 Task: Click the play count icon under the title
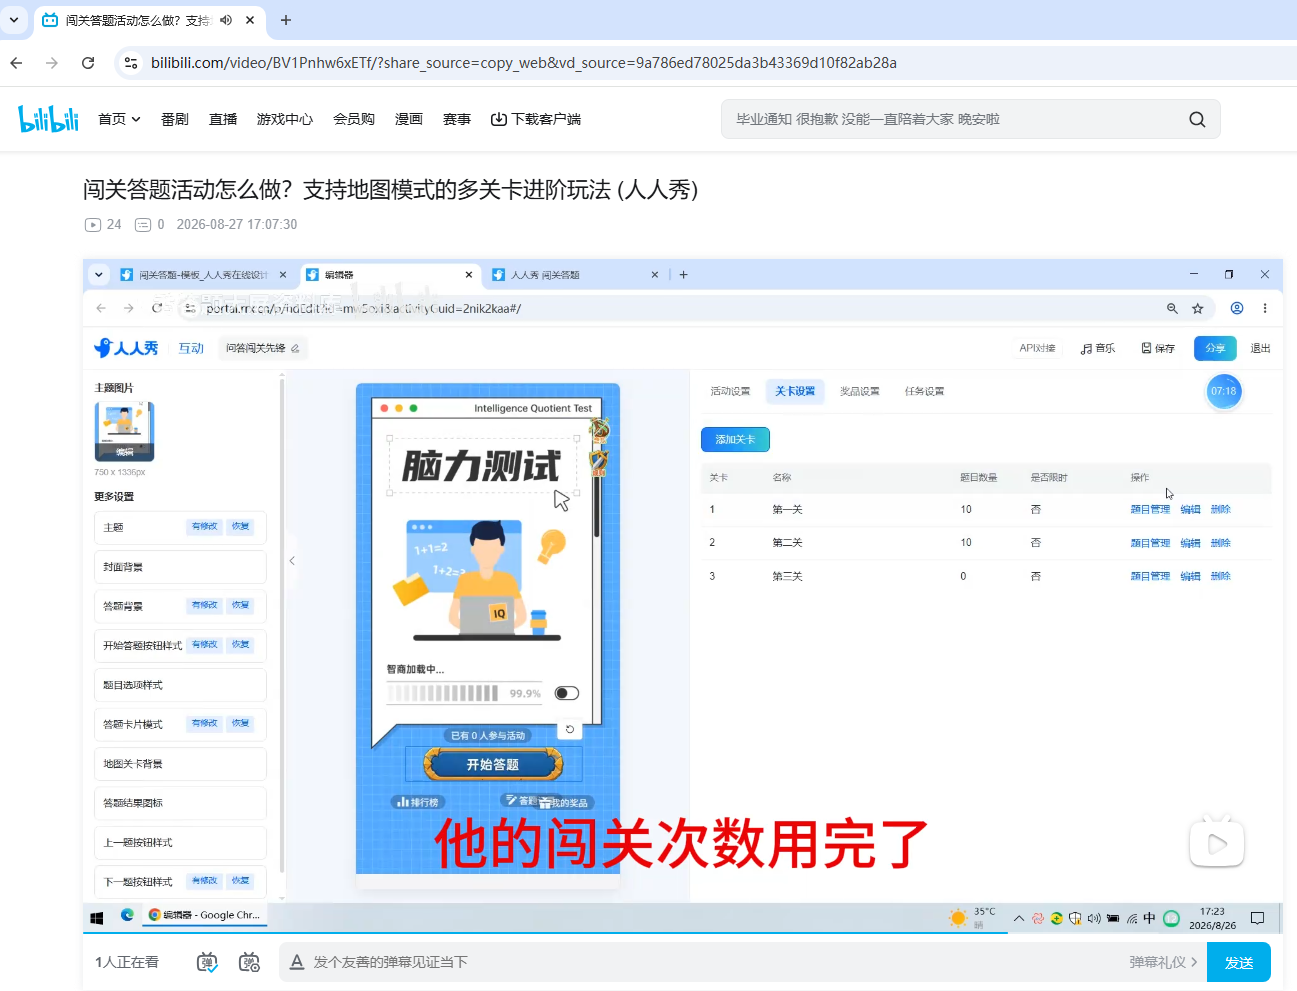(x=93, y=225)
